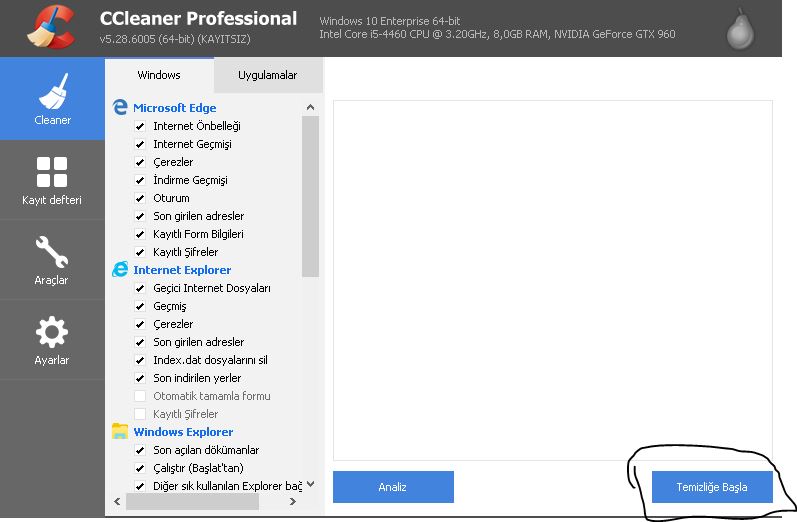Select the Microsoft Edge group heading

[x=174, y=108]
